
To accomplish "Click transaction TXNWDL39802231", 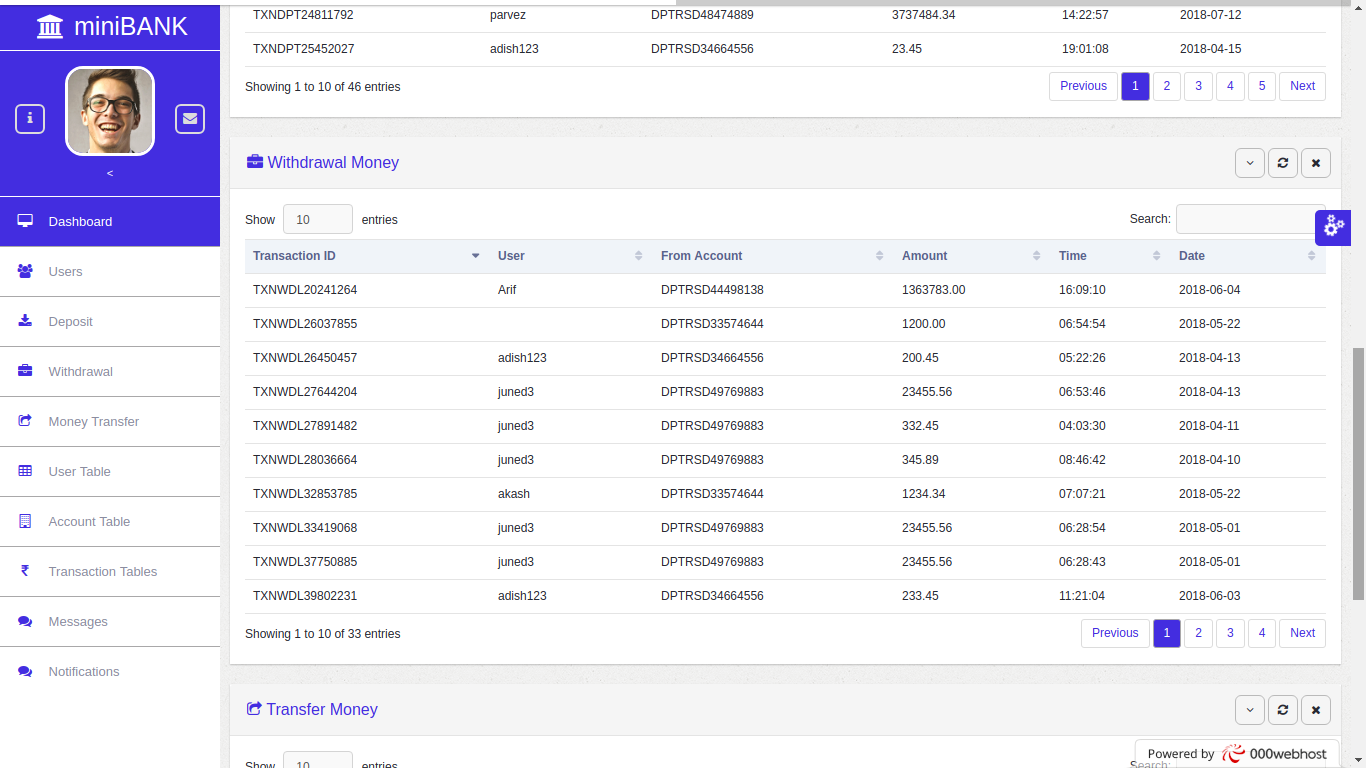I will point(305,596).
